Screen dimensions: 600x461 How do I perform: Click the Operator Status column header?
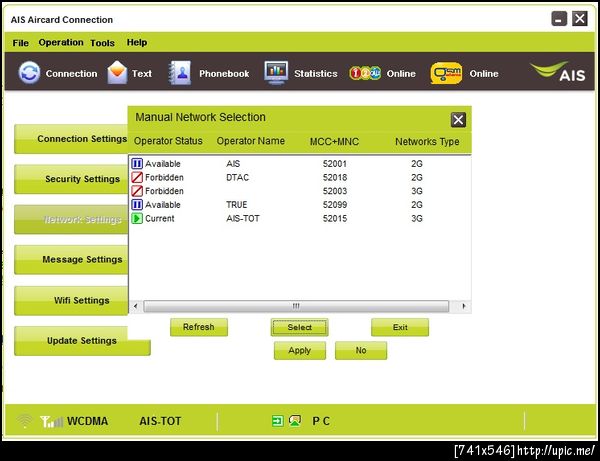[168, 141]
